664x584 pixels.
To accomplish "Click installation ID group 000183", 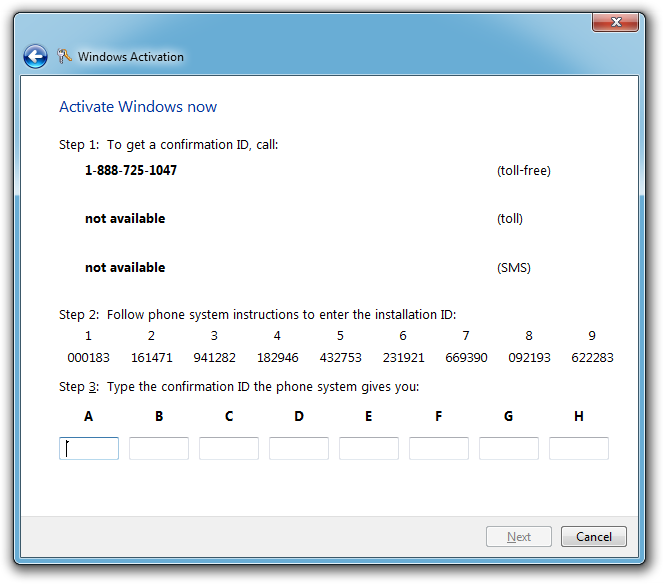I will [88, 357].
